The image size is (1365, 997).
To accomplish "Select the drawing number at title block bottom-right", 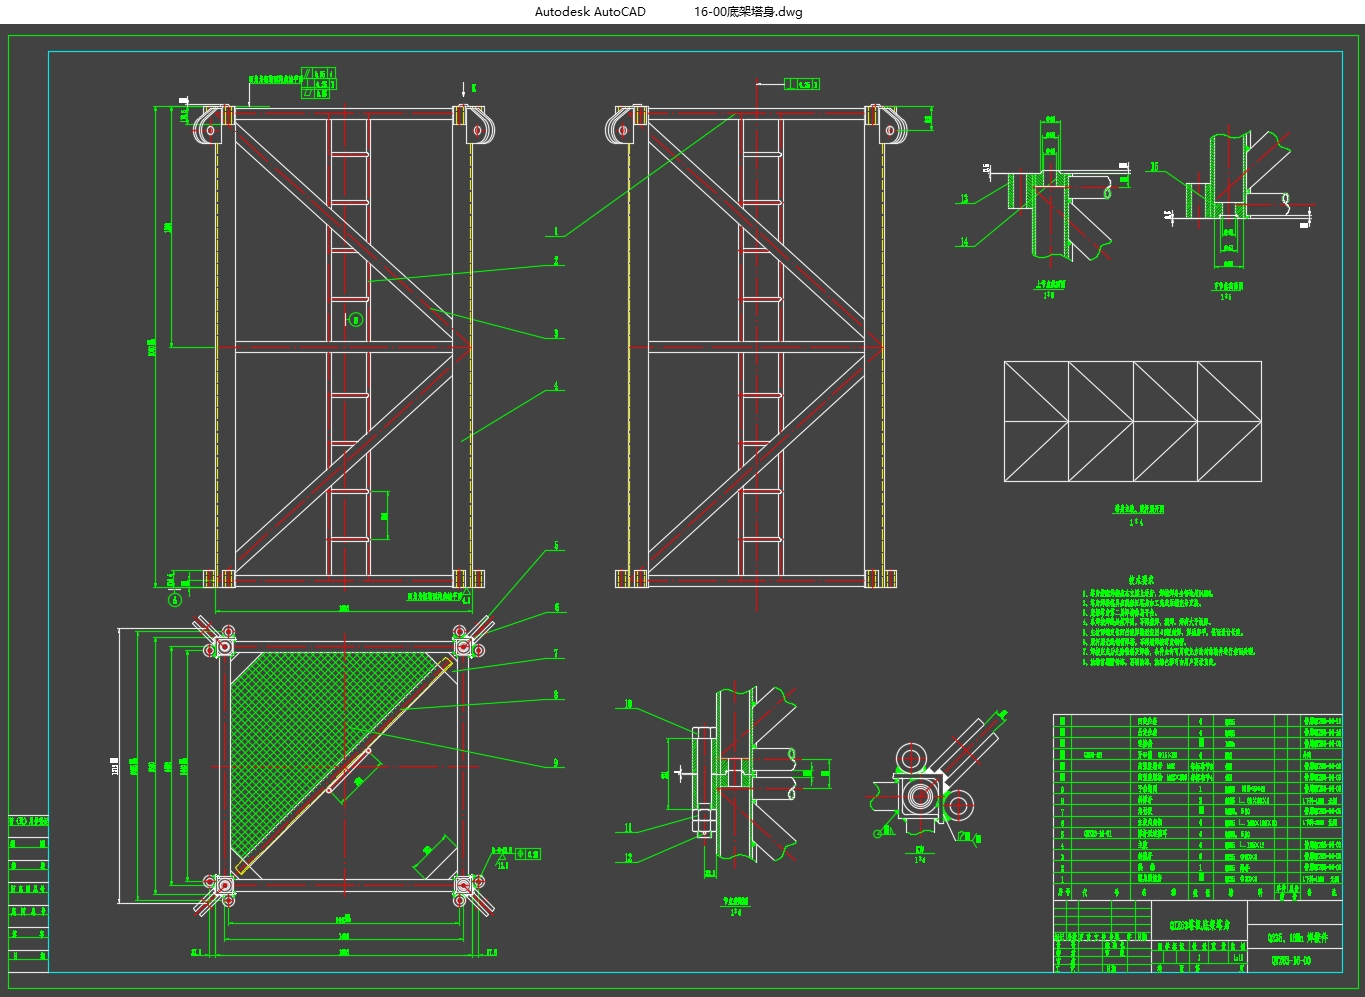I will click(x=1290, y=961).
